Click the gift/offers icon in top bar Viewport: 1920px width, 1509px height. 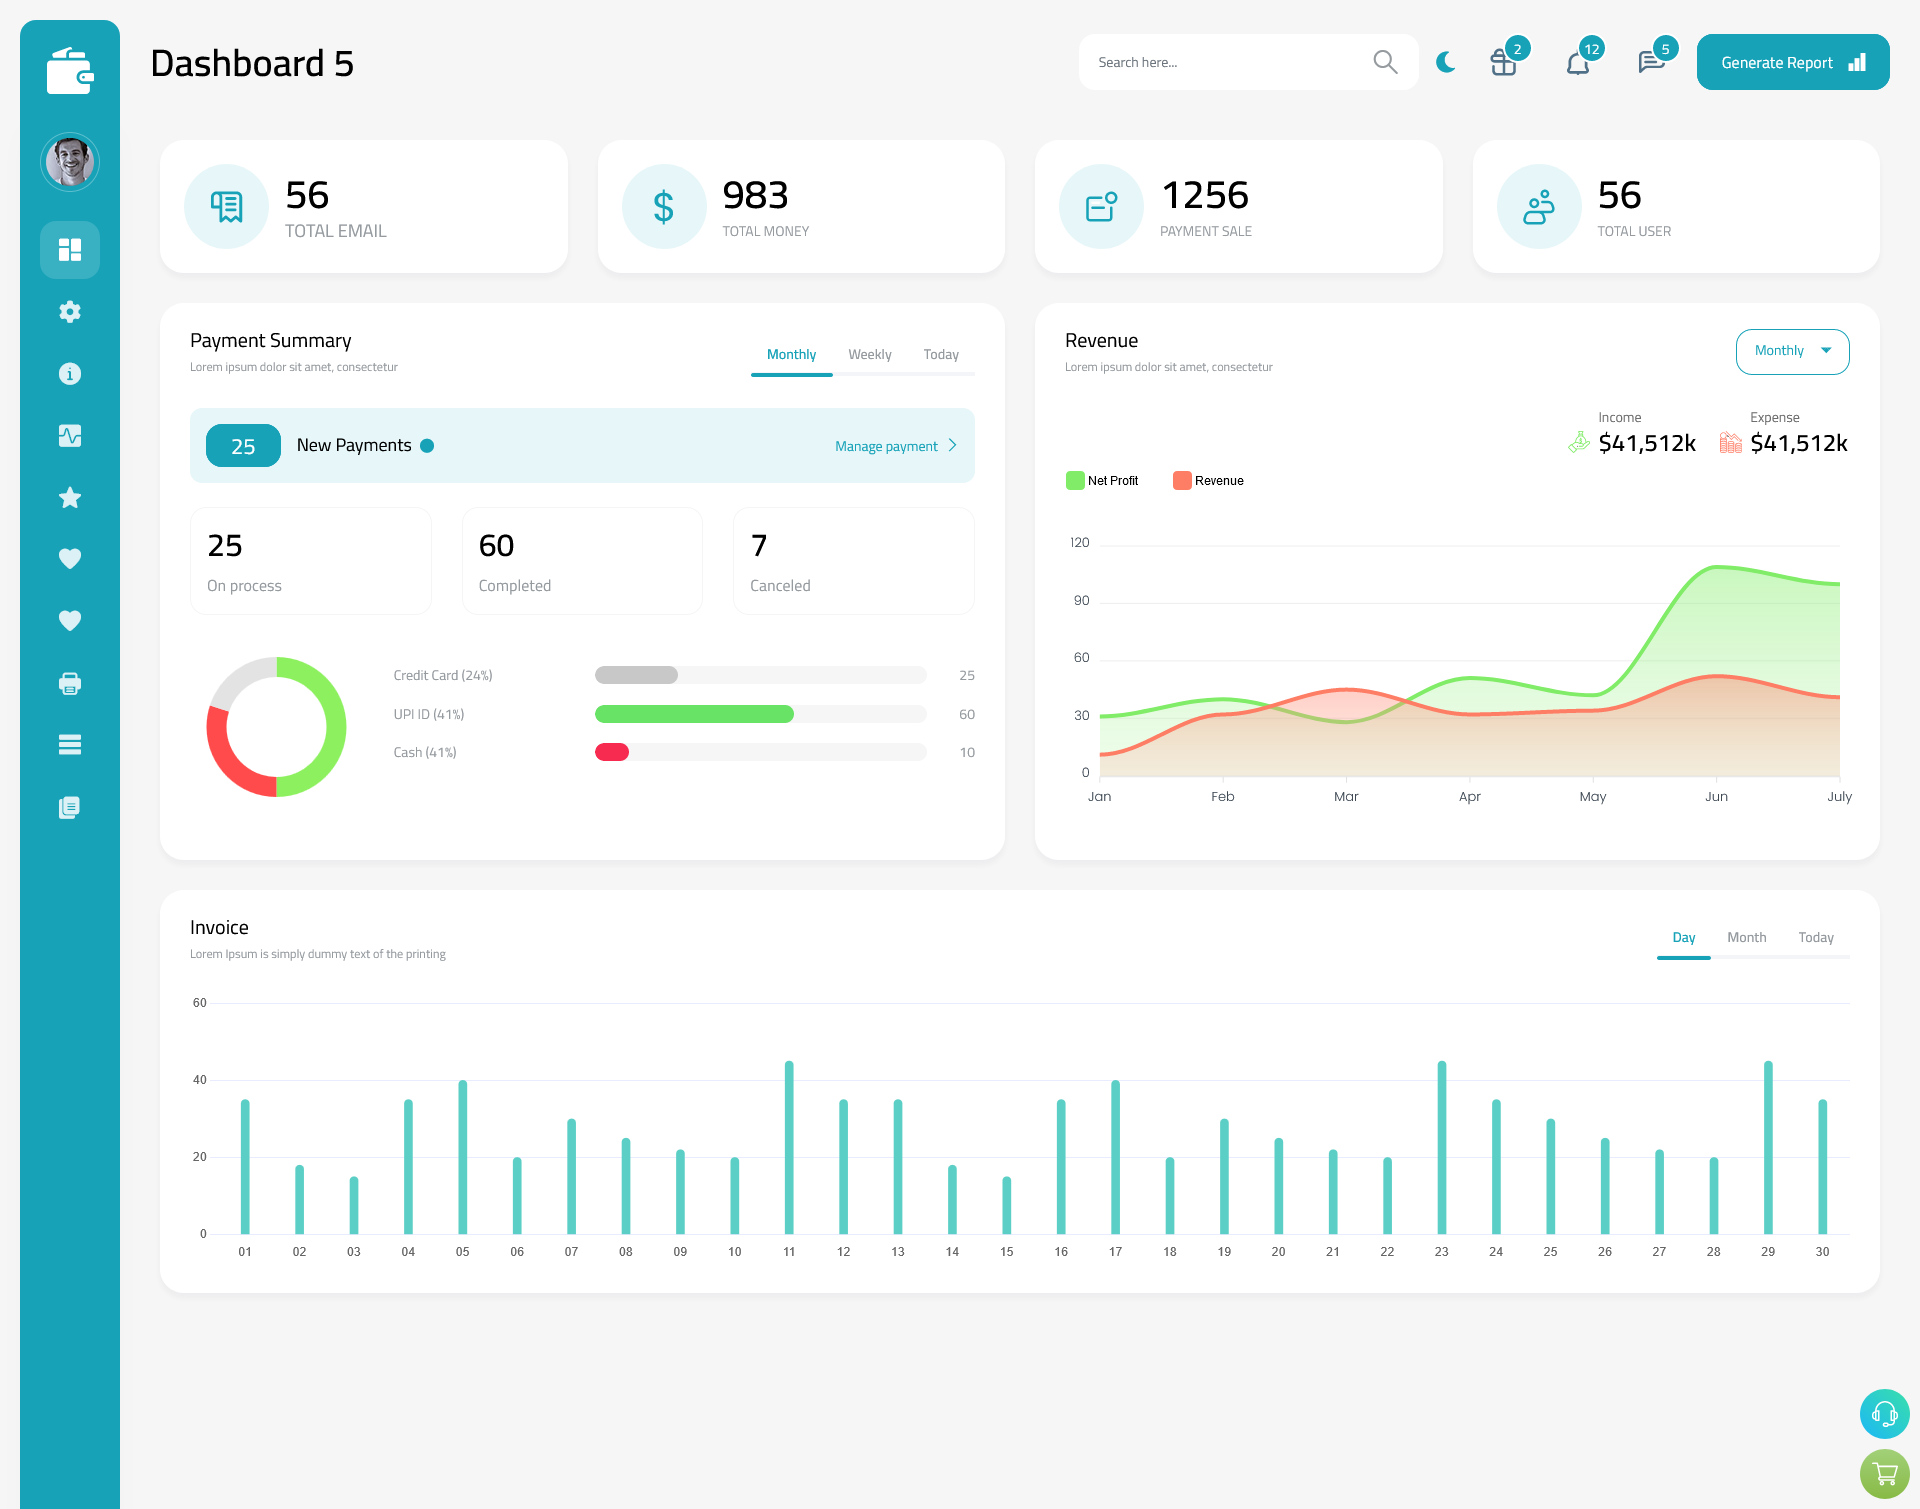click(x=1501, y=61)
